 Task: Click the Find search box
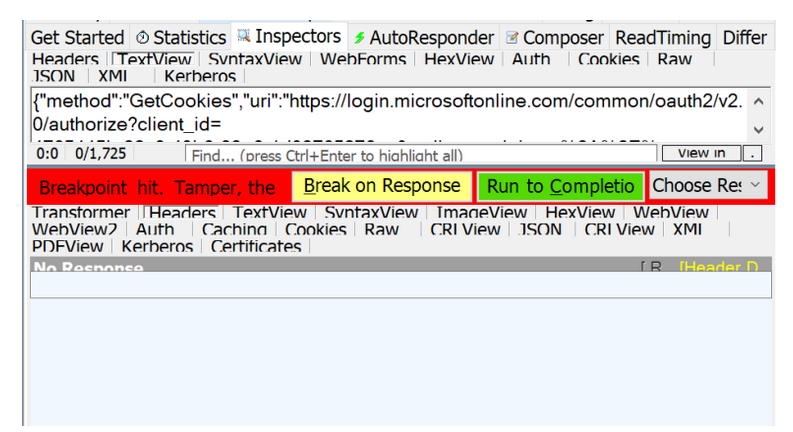point(421,154)
